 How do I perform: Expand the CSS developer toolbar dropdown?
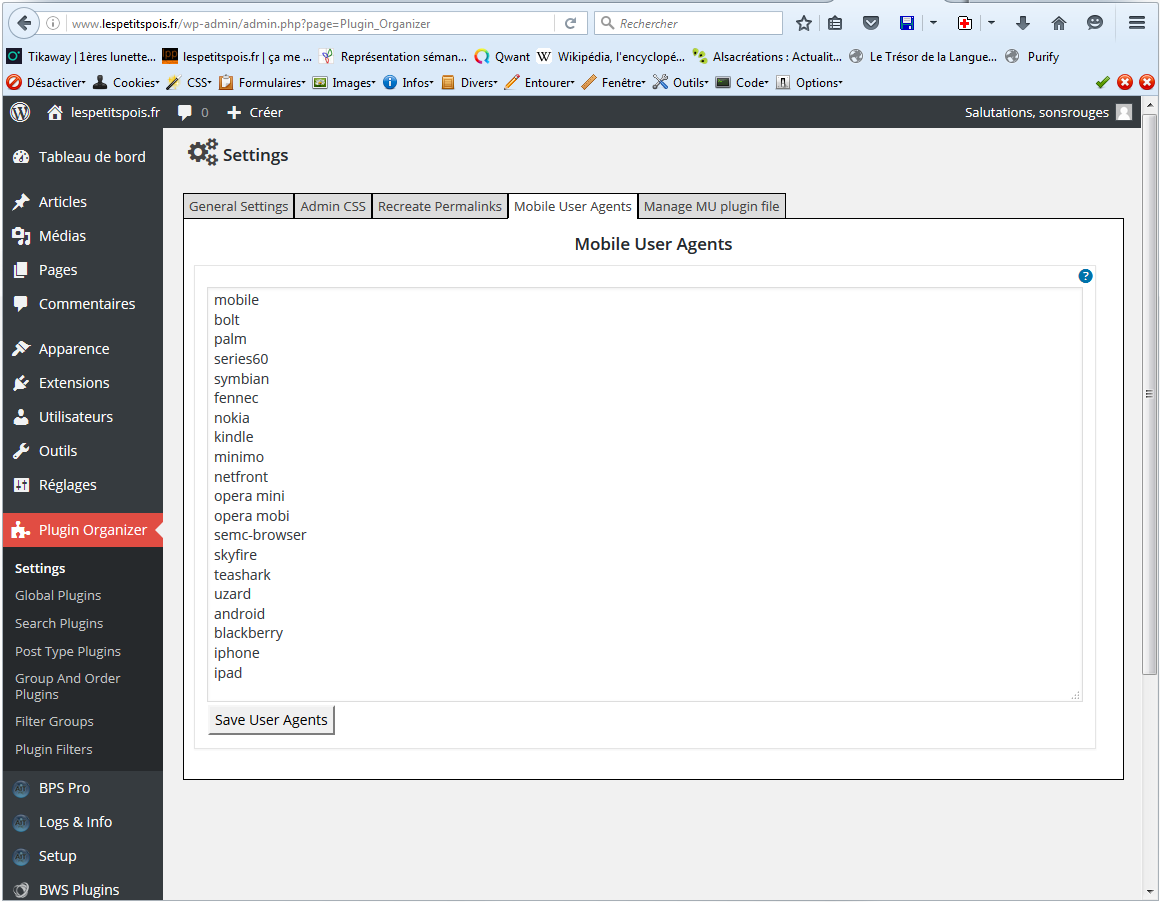(188, 83)
